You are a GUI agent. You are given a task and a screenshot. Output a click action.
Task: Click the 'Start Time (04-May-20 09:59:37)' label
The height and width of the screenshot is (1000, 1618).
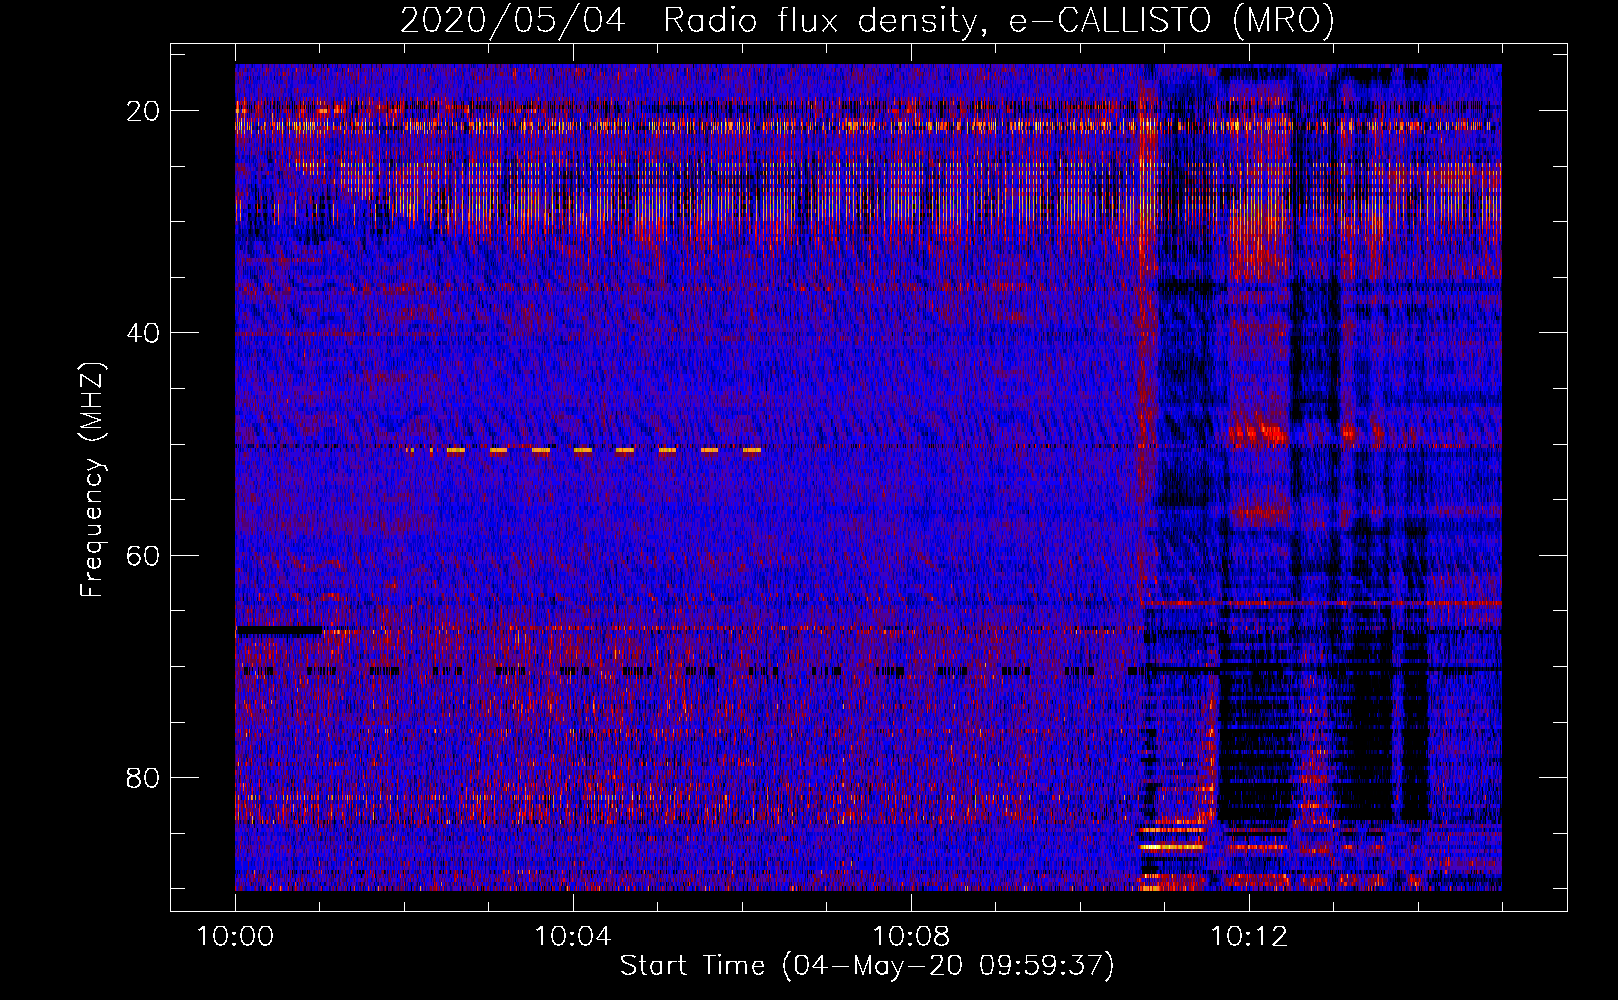coord(866,966)
